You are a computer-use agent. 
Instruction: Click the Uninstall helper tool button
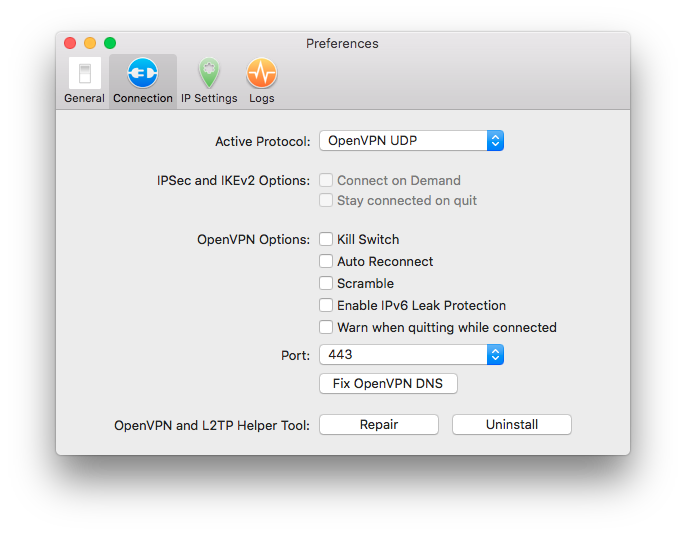coord(512,425)
